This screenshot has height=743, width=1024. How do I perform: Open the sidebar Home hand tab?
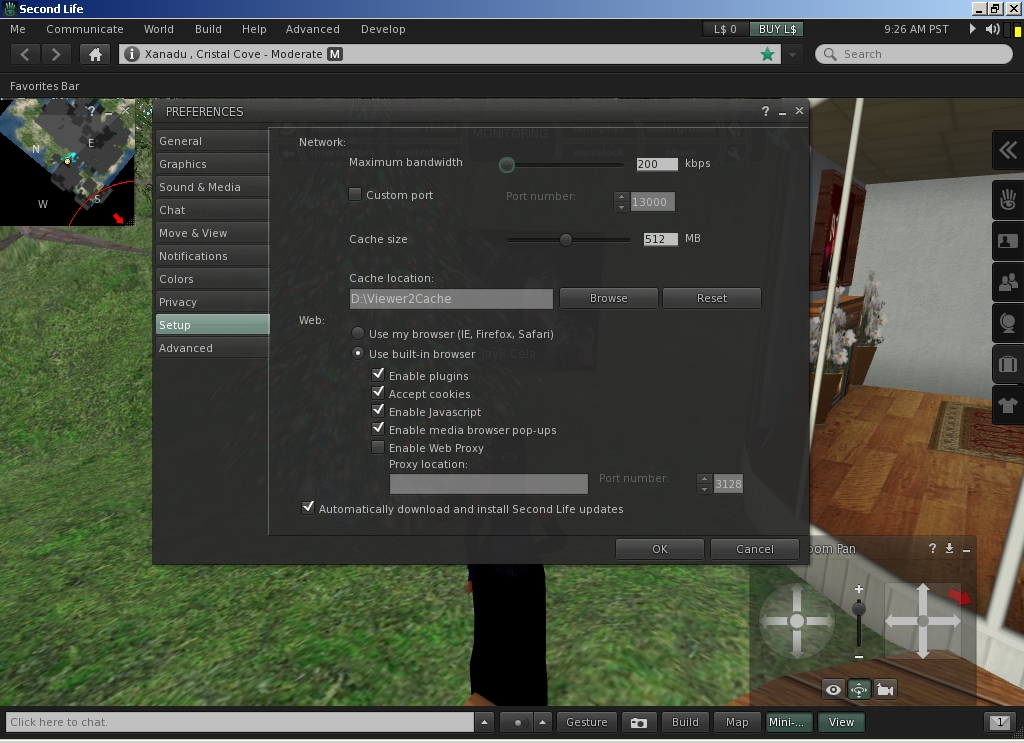click(1008, 200)
